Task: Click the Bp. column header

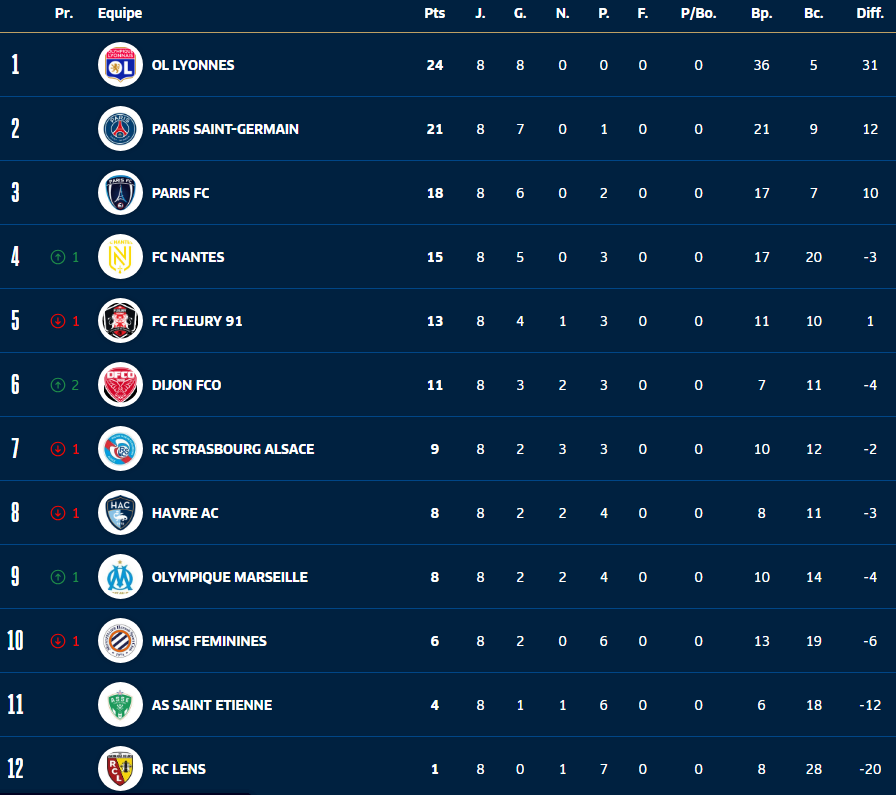Action: pos(762,14)
